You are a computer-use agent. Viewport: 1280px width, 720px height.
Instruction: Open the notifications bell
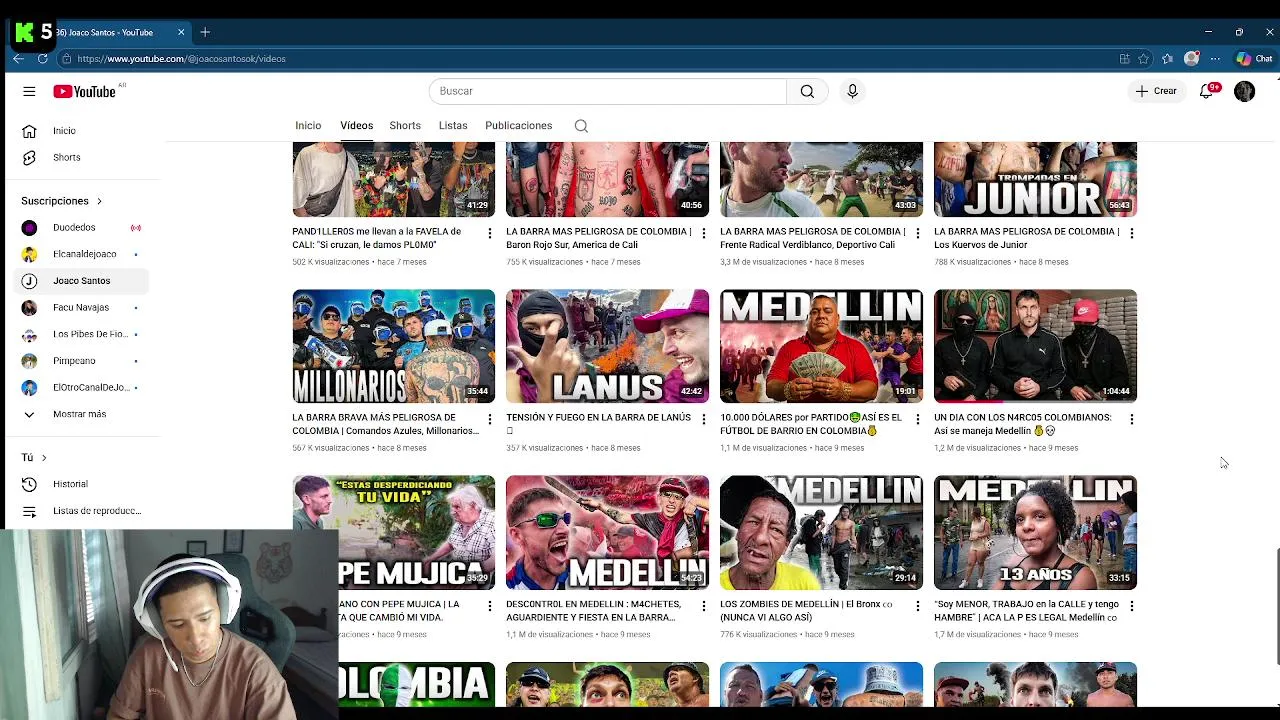point(1208,91)
